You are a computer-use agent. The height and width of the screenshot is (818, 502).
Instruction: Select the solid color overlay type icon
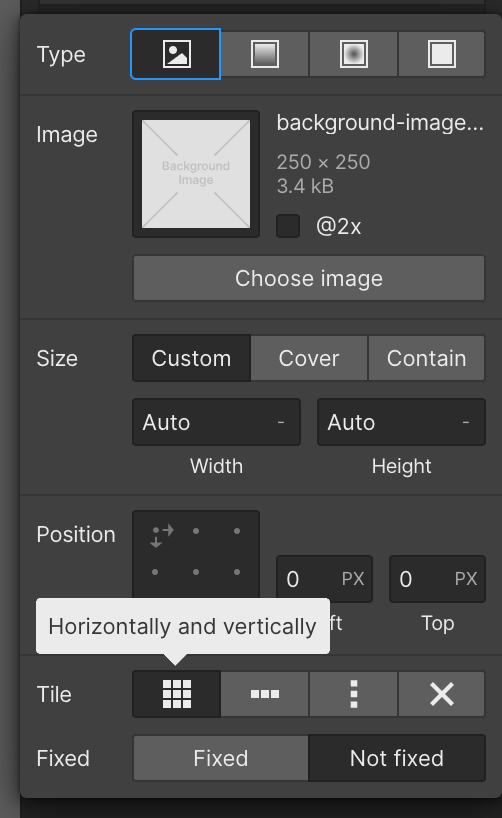tap(441, 54)
